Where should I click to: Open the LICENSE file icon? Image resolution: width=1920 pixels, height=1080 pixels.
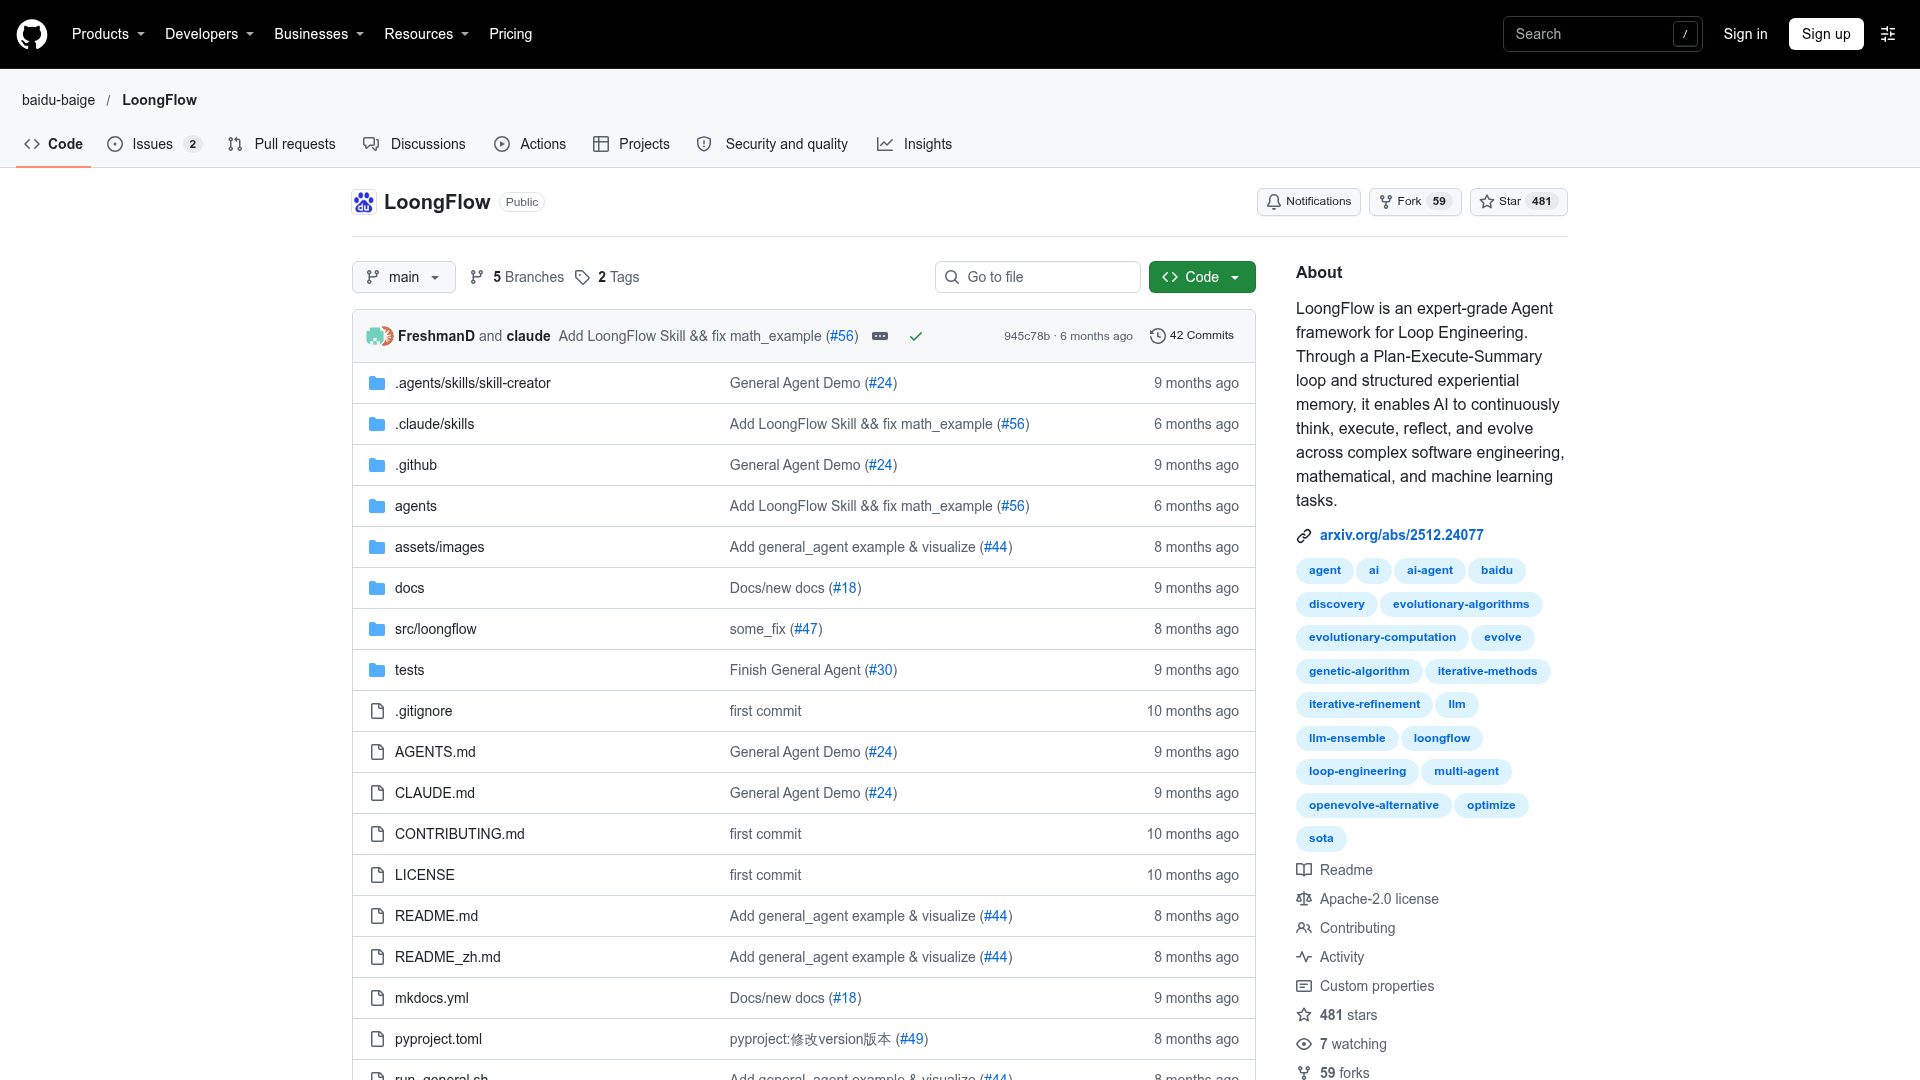pos(377,875)
